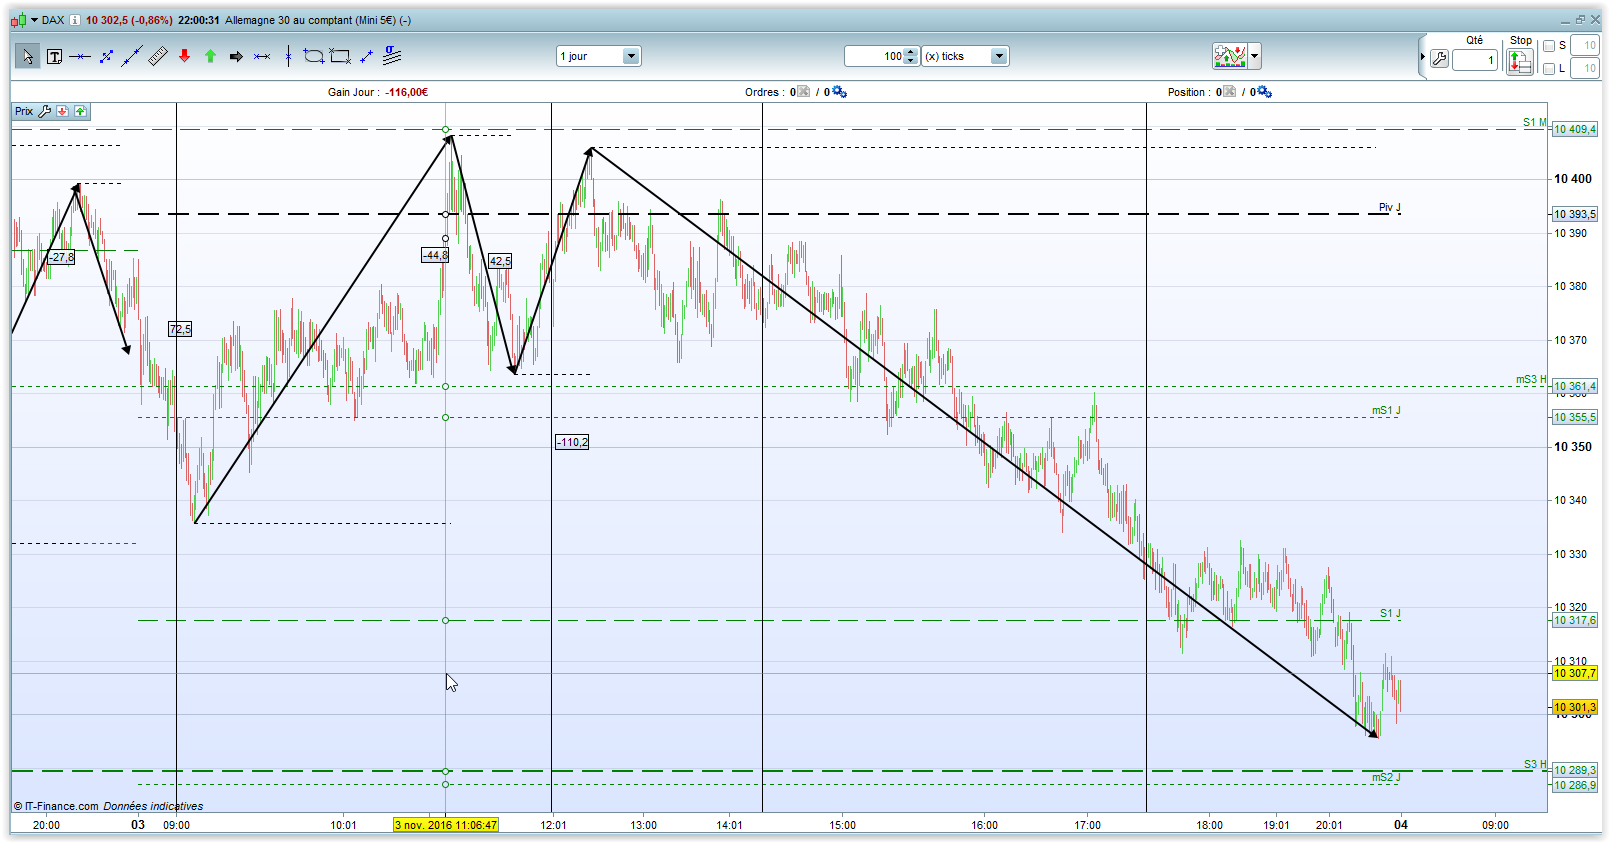Screen dimensions: 1610x843
Task: Select the sigma regression channel tool
Action: click(392, 56)
